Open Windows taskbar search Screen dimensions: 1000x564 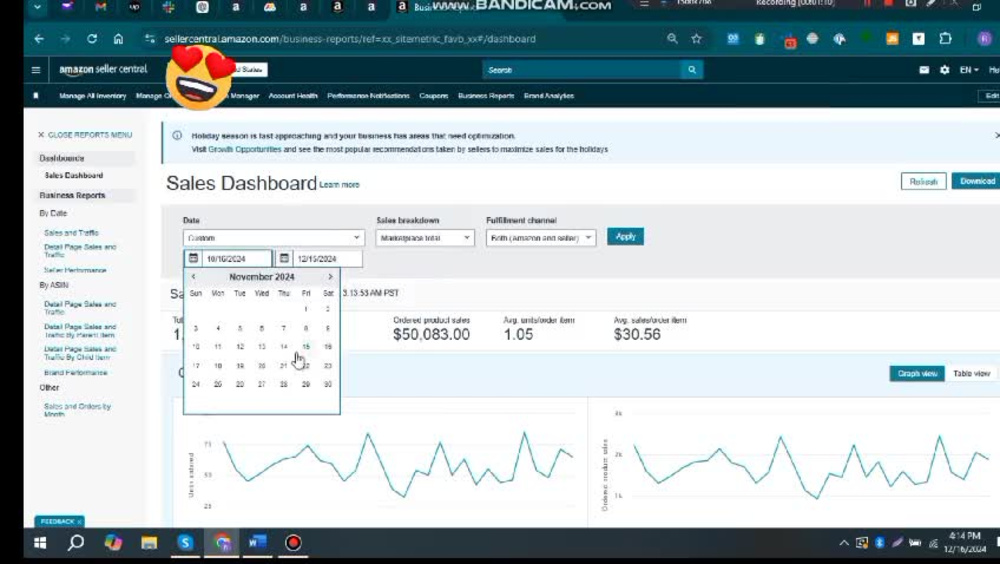pos(76,542)
